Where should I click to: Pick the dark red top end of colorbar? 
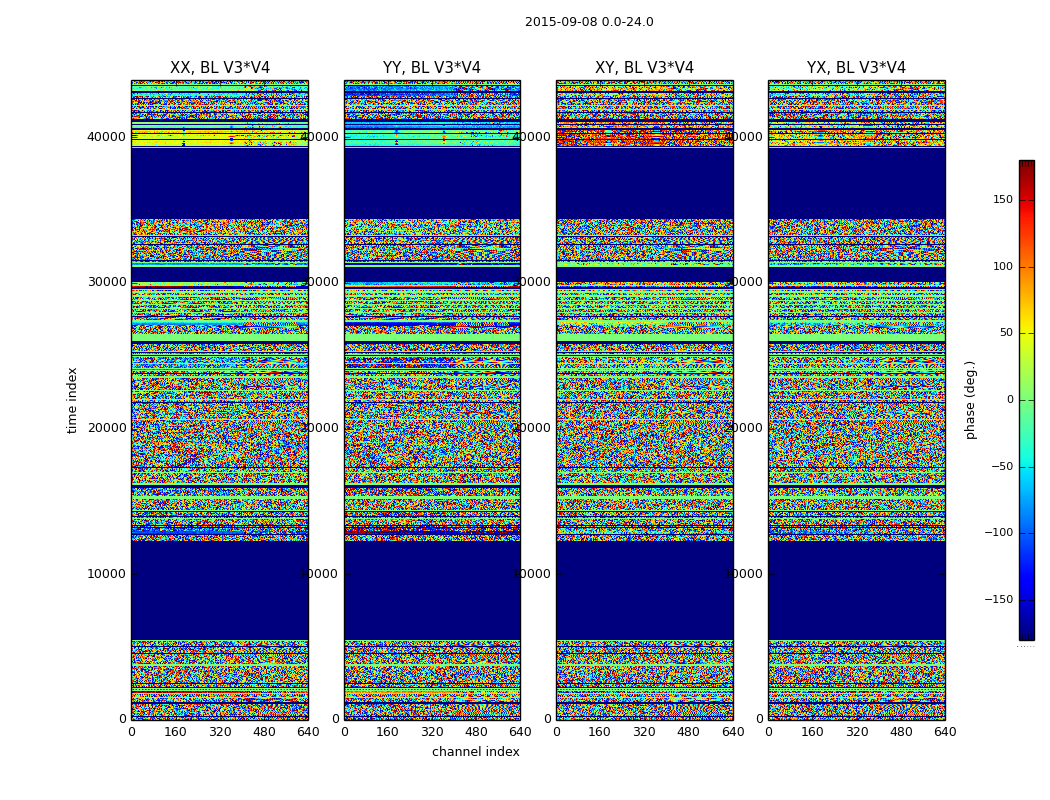coord(1027,163)
